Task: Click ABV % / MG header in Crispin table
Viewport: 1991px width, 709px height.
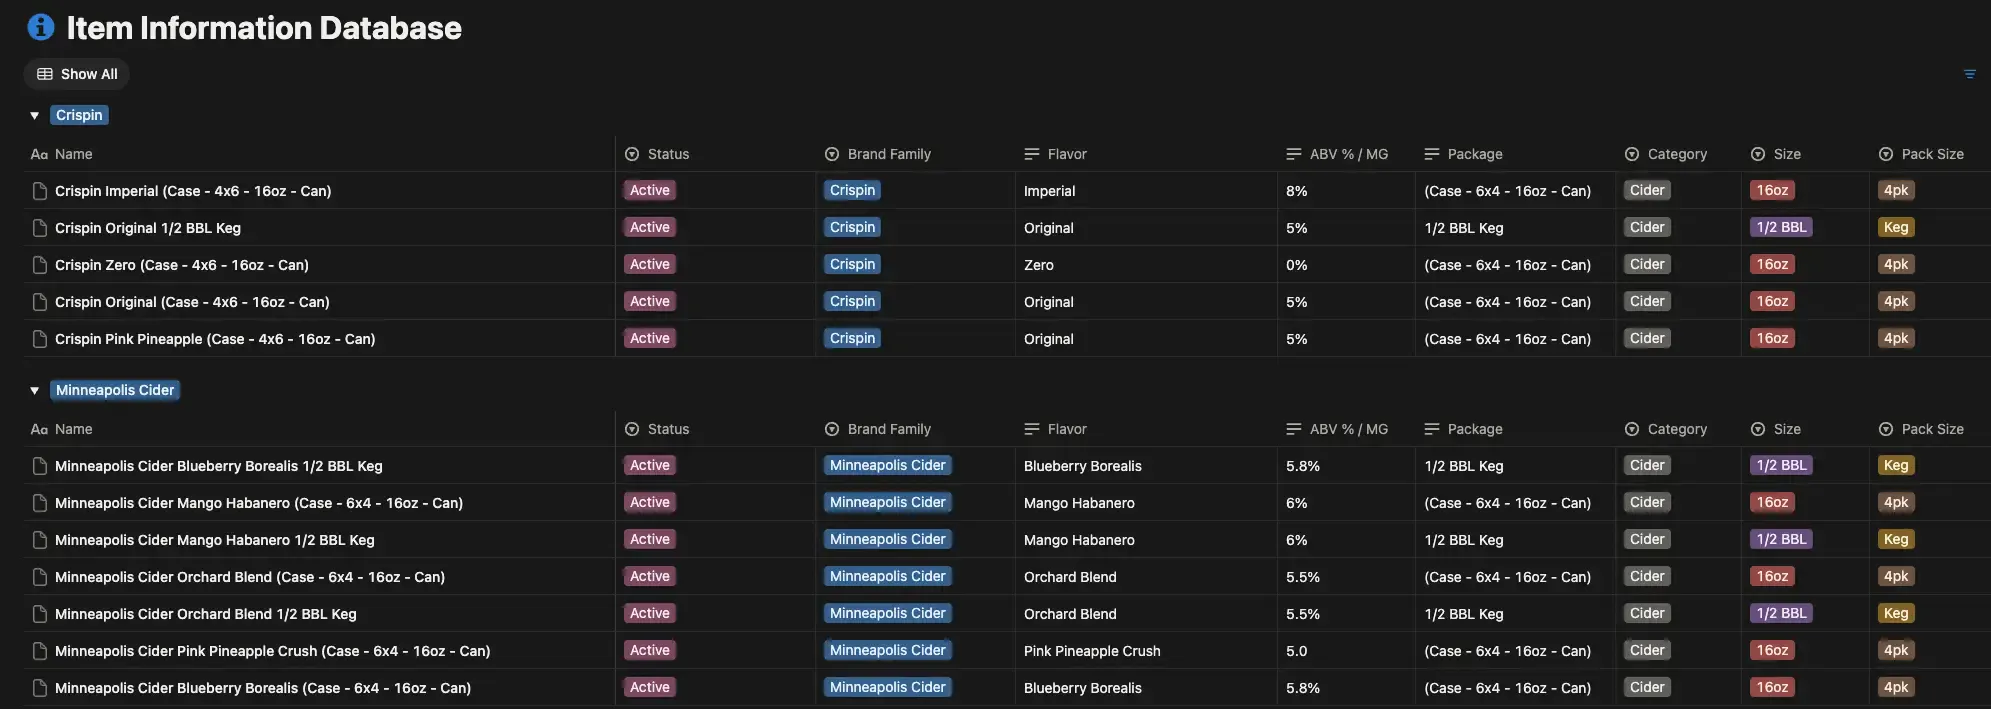Action: [x=1337, y=154]
